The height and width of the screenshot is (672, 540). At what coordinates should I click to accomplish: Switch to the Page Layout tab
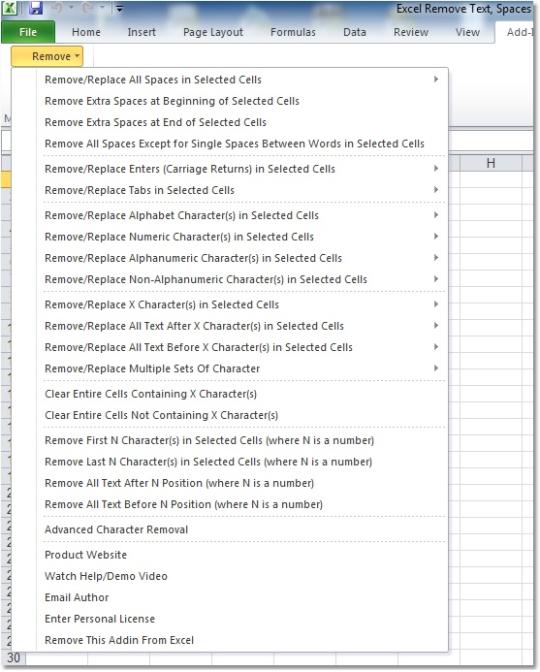pos(213,32)
